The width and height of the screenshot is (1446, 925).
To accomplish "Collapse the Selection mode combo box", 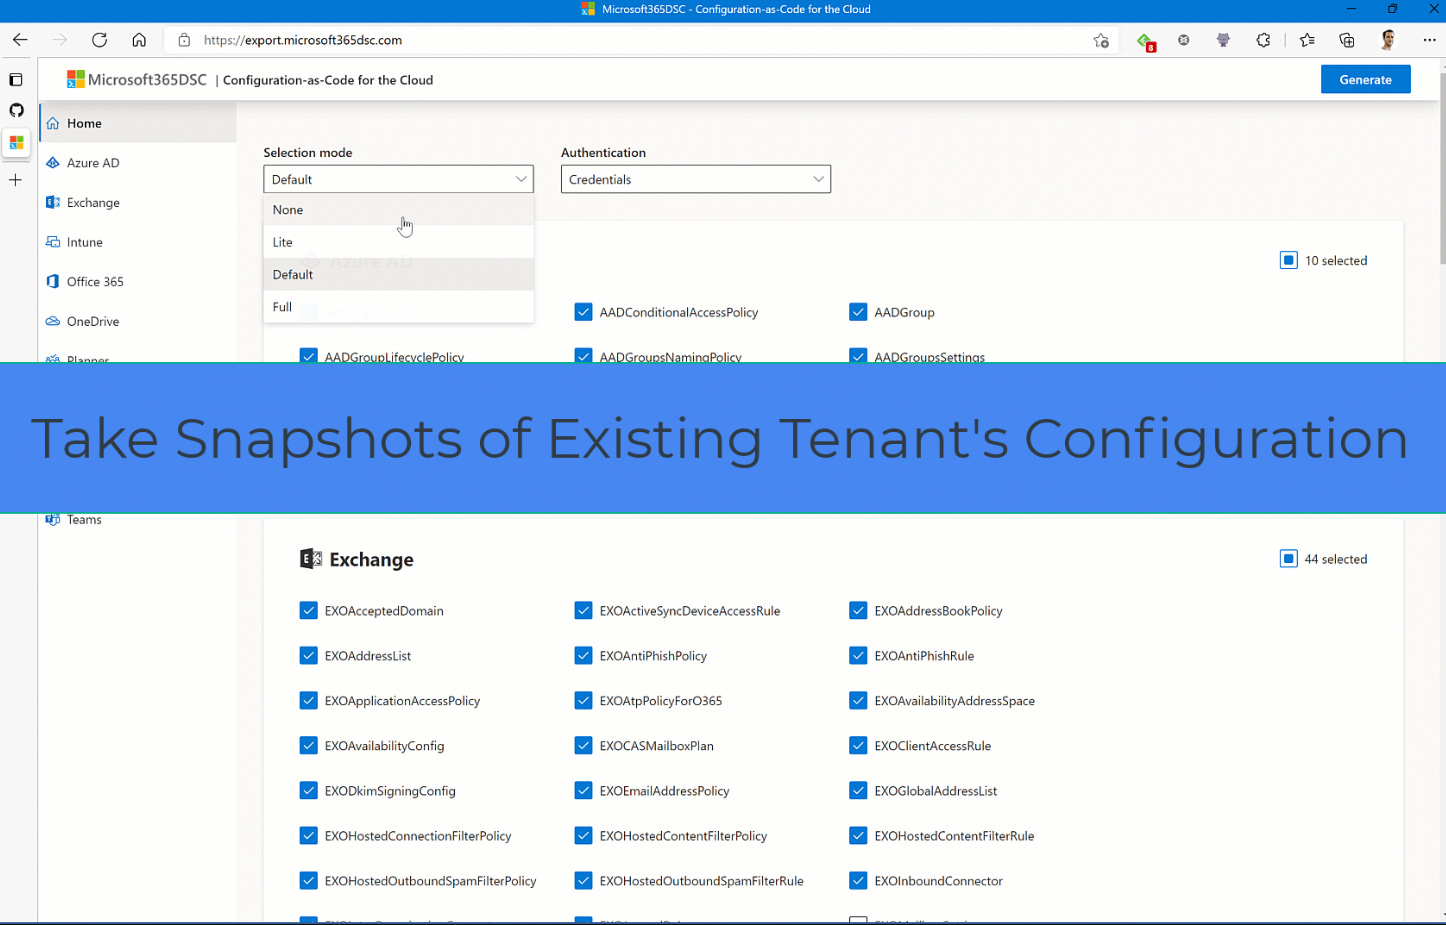I will pos(398,179).
